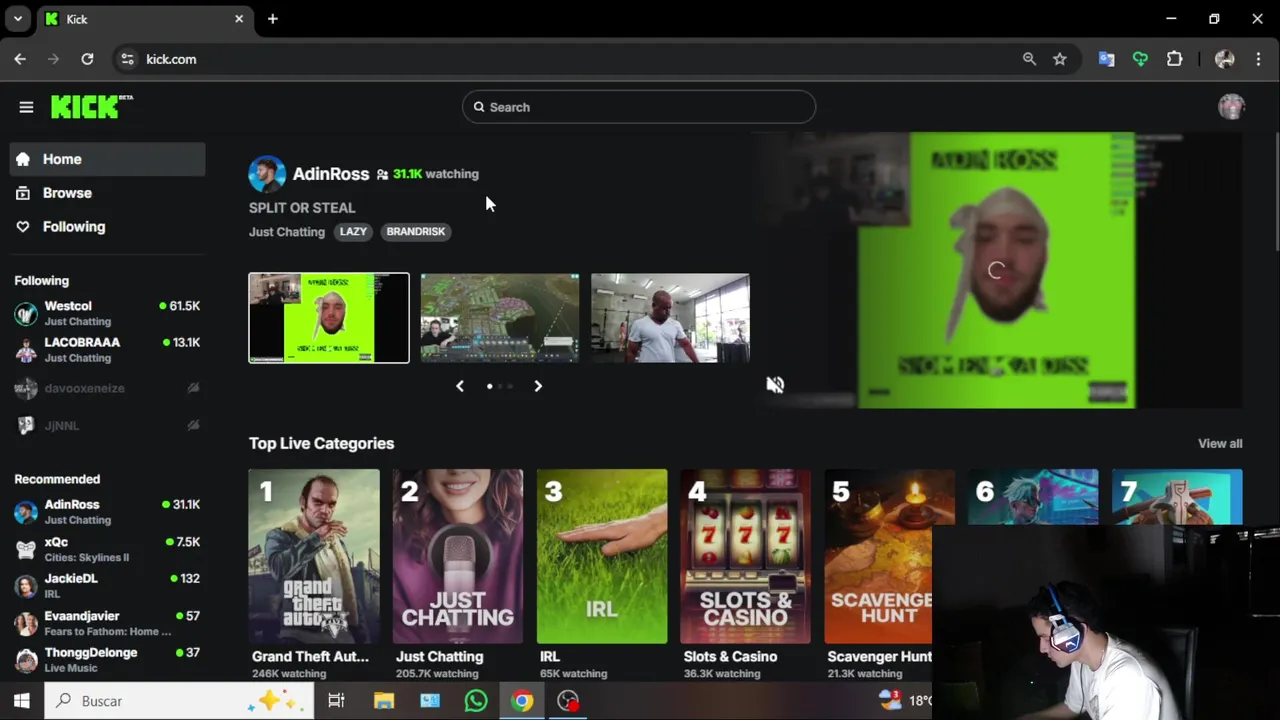The height and width of the screenshot is (720, 1280).
Task: Open category card number 6
Action: (x=1033, y=496)
